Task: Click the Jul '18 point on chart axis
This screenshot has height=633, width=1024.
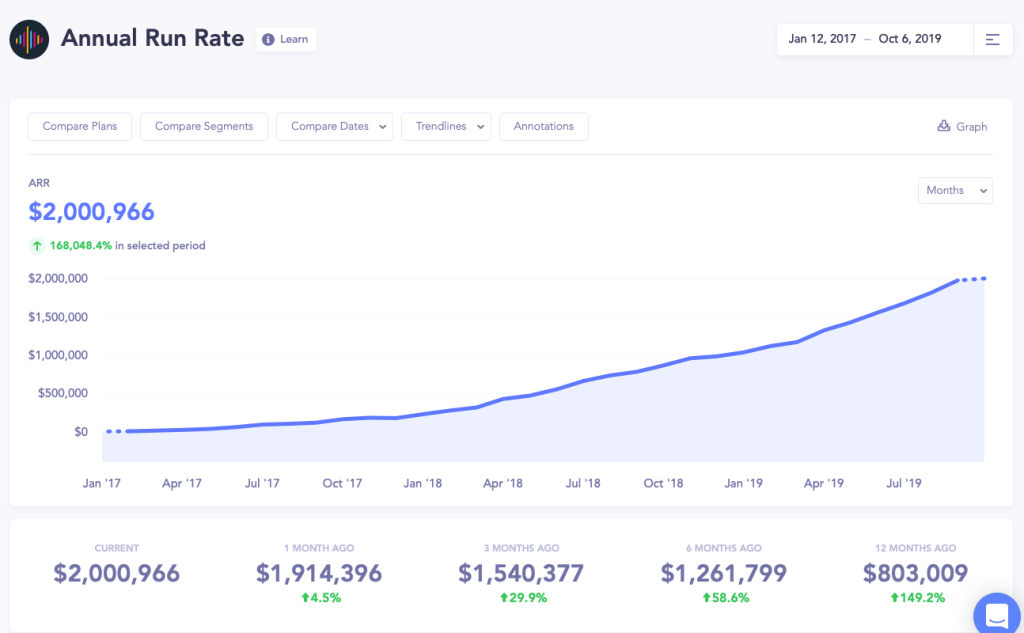Action: coord(583,483)
